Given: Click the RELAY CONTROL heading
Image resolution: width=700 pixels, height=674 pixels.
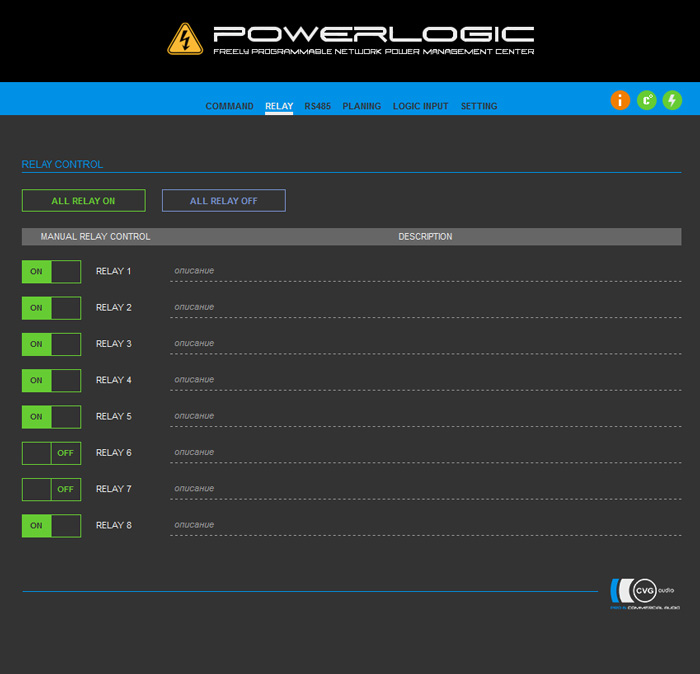Looking at the screenshot, I should tap(62, 164).
